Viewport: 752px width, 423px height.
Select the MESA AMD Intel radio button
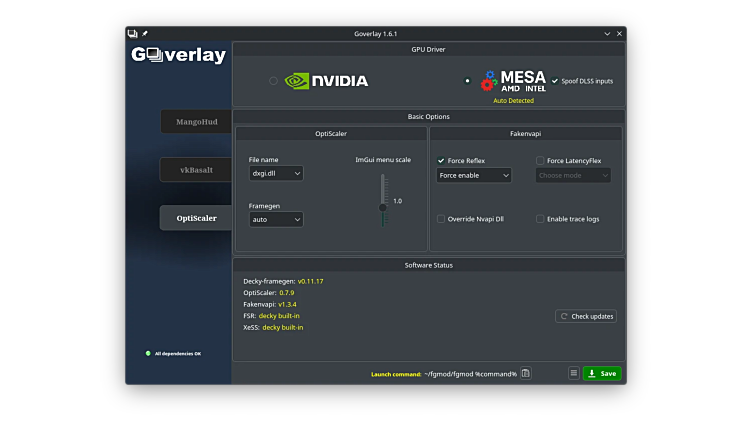click(x=467, y=81)
